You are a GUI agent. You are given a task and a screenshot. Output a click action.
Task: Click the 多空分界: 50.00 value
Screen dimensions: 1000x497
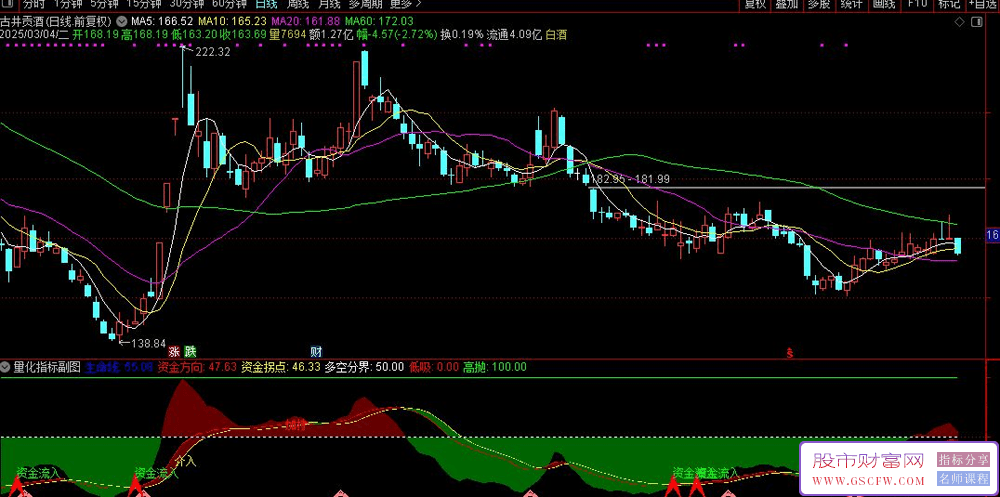coord(364,367)
